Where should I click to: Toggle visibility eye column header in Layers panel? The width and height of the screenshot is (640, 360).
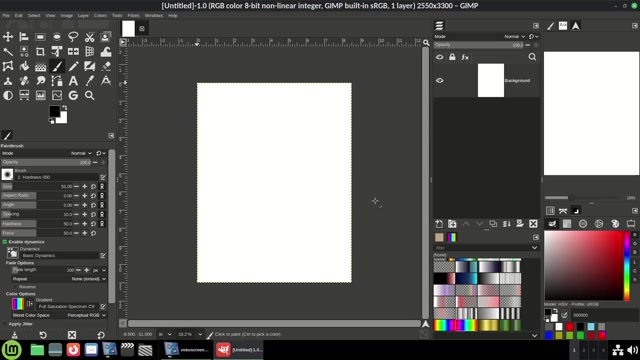440,57
